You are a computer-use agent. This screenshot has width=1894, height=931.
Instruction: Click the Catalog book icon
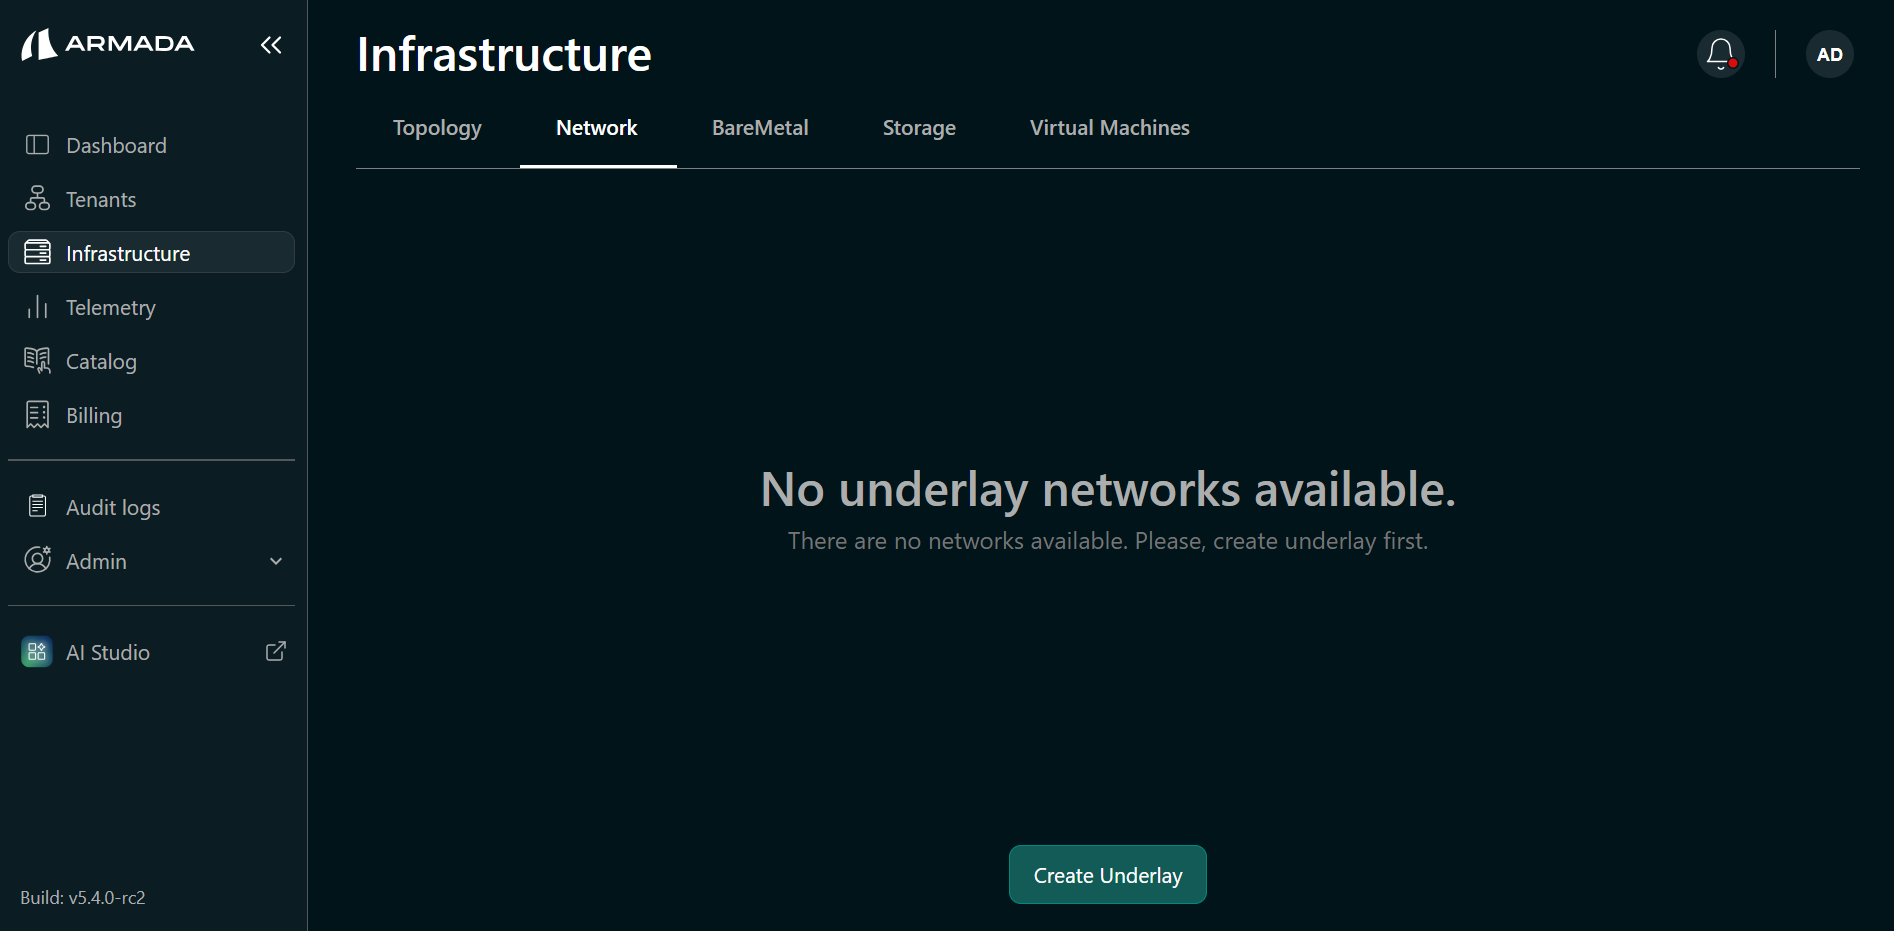click(x=37, y=361)
